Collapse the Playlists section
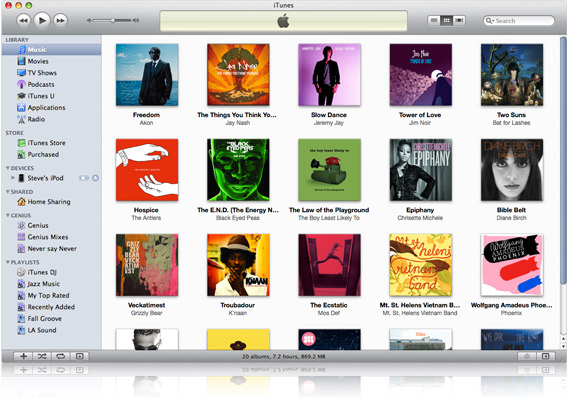 coord(8,262)
